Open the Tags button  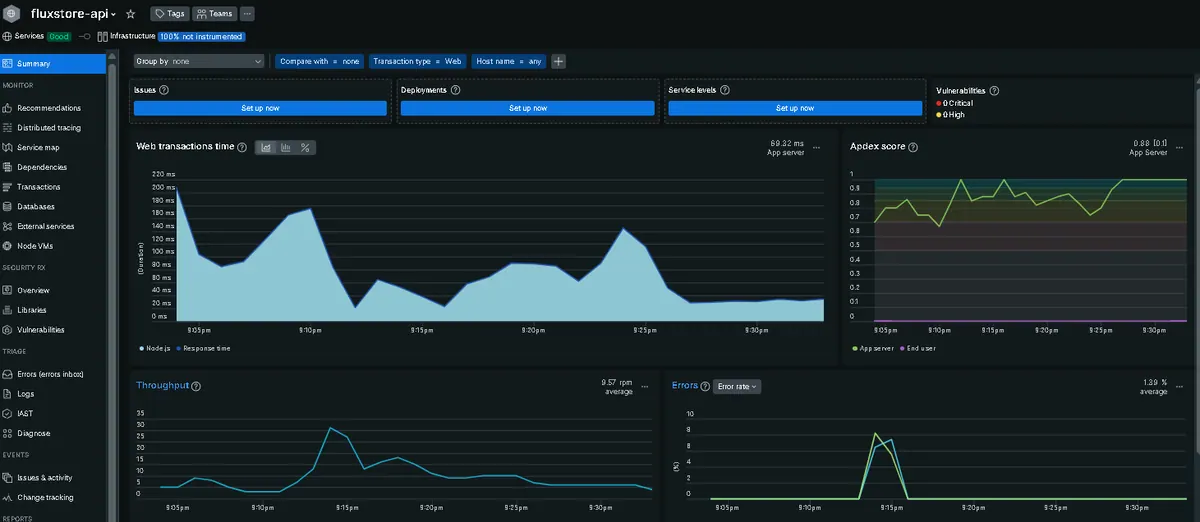click(168, 14)
